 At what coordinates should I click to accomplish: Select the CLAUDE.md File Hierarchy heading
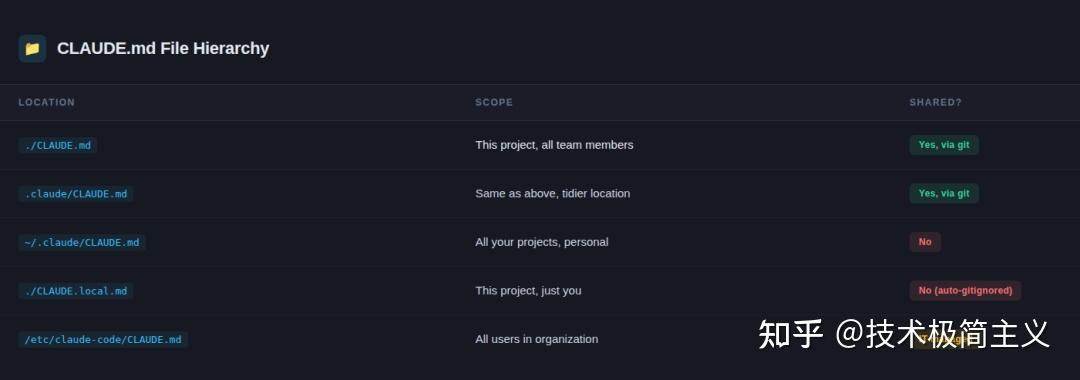tap(163, 48)
